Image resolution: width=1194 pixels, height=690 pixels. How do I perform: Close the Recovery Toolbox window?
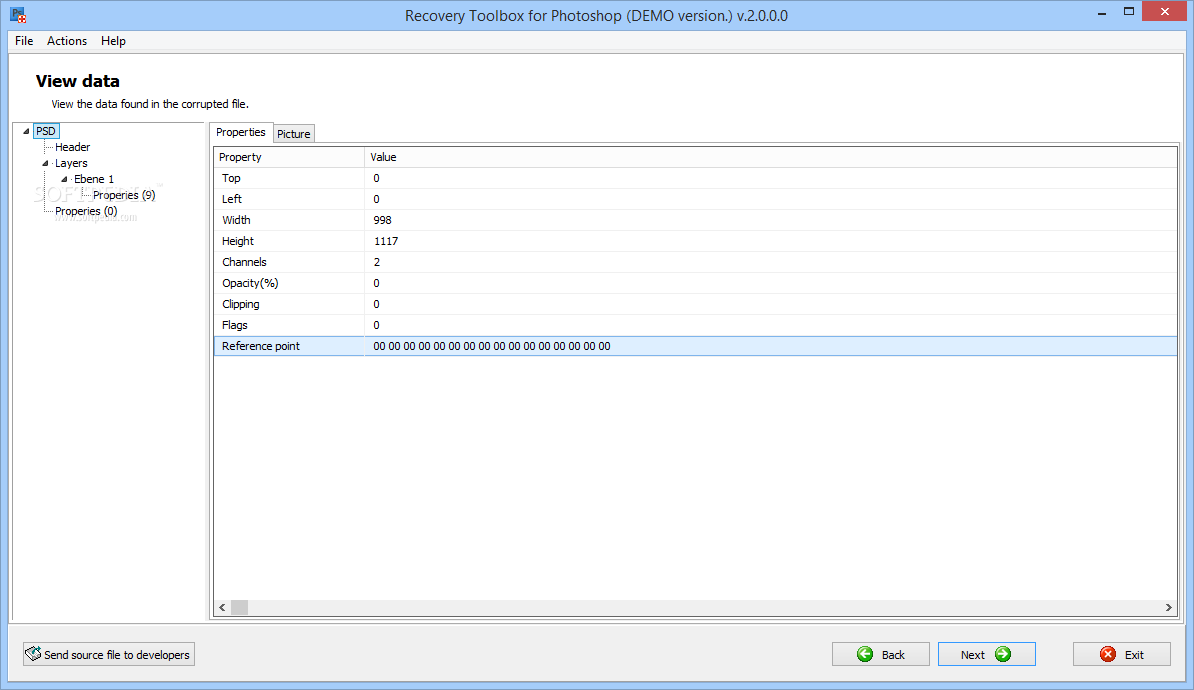click(x=1164, y=11)
